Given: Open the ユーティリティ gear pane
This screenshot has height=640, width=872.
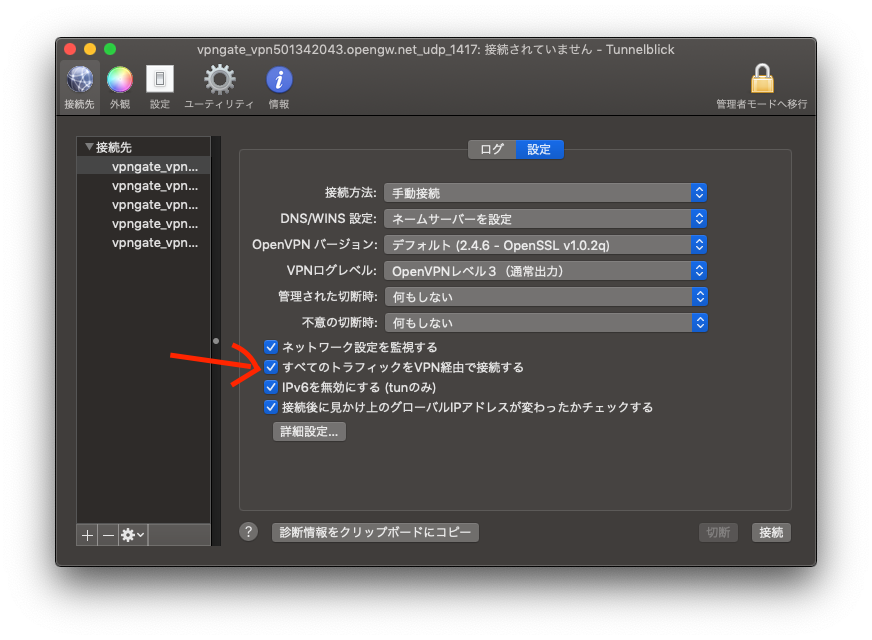Looking at the screenshot, I should (x=219, y=87).
